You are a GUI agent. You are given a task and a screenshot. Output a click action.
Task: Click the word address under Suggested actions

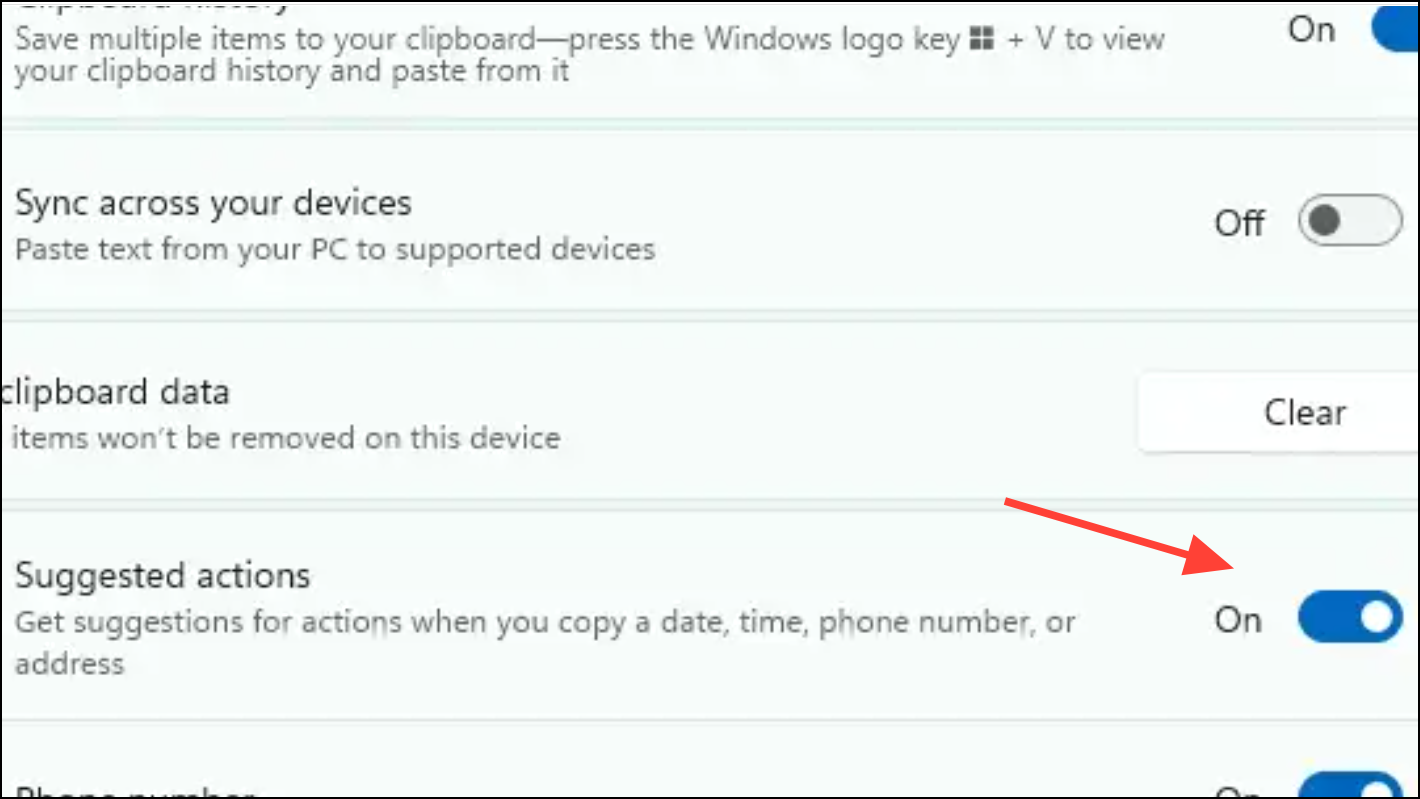coord(70,664)
